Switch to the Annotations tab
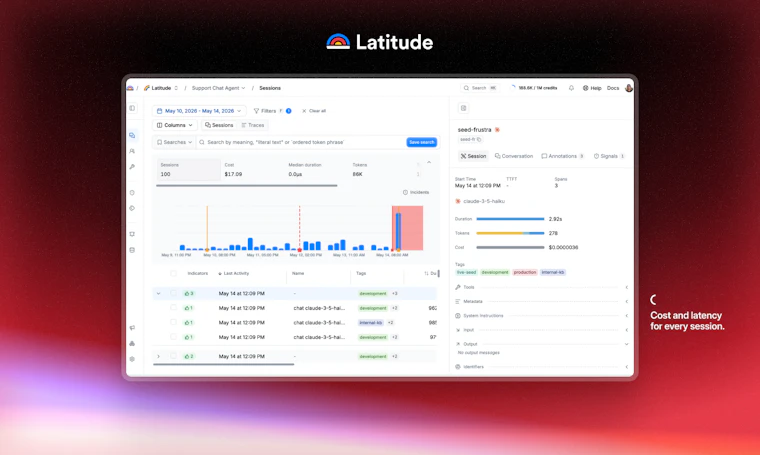Screen dimensions: 760x455 (562, 156)
